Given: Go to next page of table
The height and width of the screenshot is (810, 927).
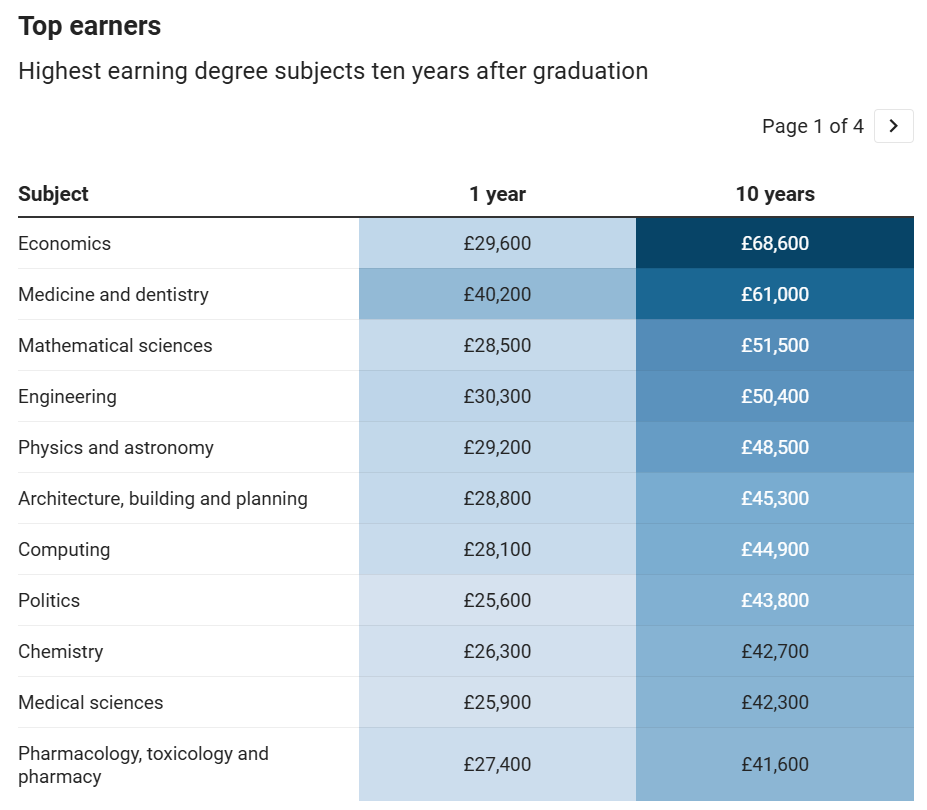Looking at the screenshot, I should click(893, 126).
